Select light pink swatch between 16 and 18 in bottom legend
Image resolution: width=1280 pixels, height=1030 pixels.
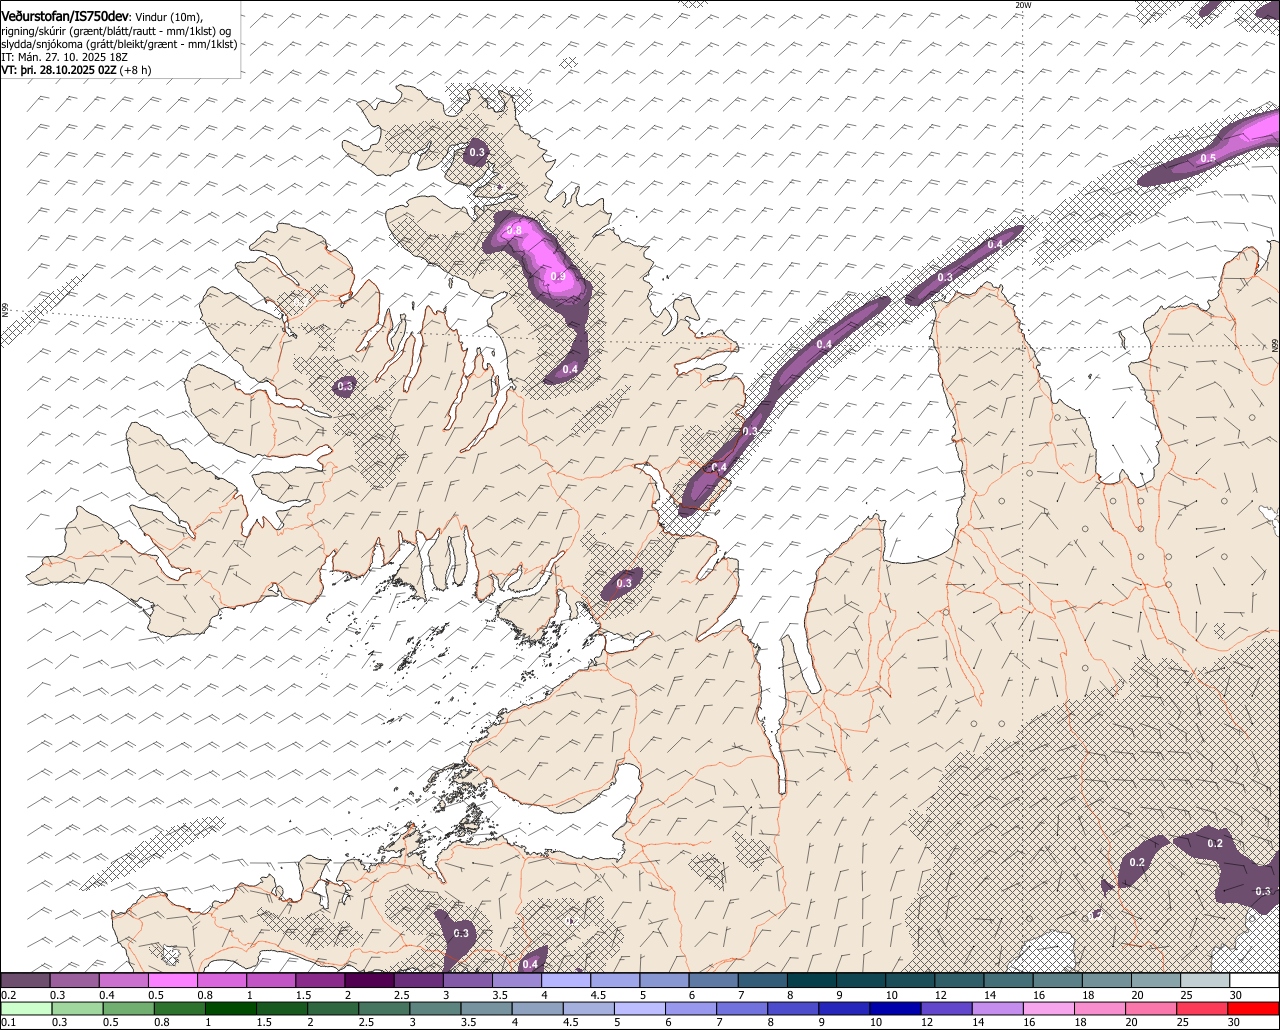point(1050,1009)
